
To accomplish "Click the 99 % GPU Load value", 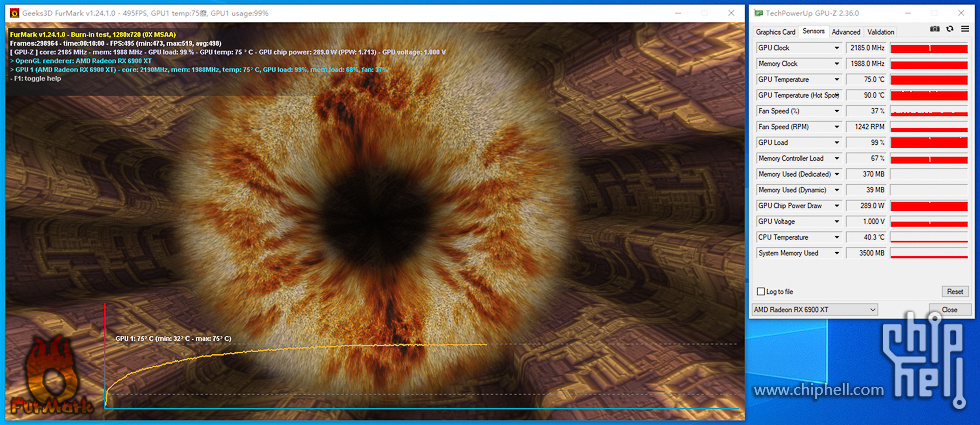I will (x=866, y=142).
